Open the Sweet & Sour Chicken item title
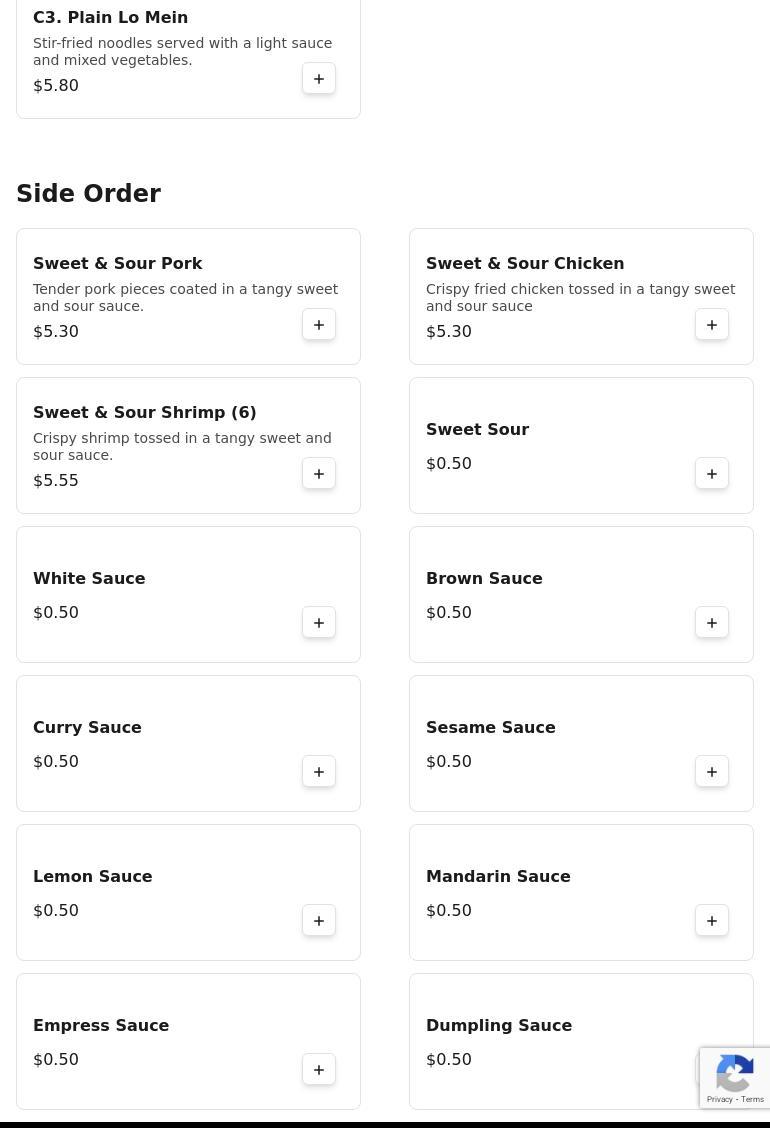This screenshot has width=770, height=1128. click(x=525, y=263)
